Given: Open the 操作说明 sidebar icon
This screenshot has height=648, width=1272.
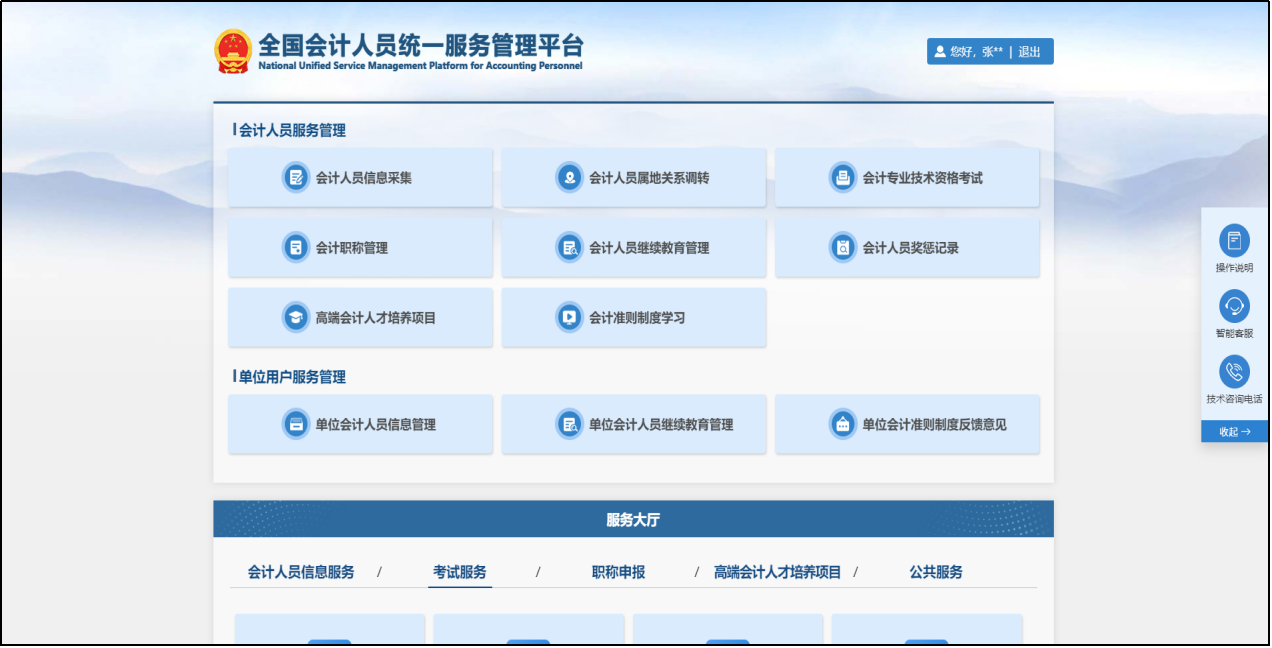Looking at the screenshot, I should [1233, 243].
